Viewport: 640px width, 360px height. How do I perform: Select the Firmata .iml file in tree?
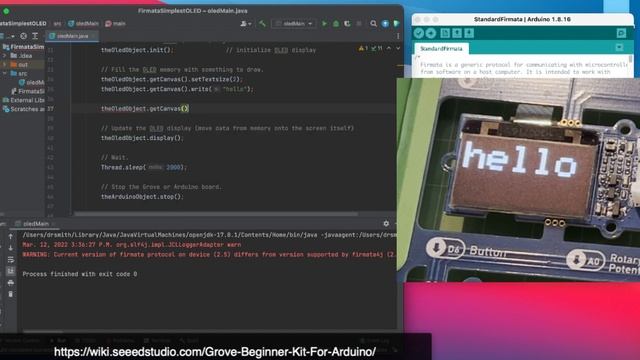point(28,91)
